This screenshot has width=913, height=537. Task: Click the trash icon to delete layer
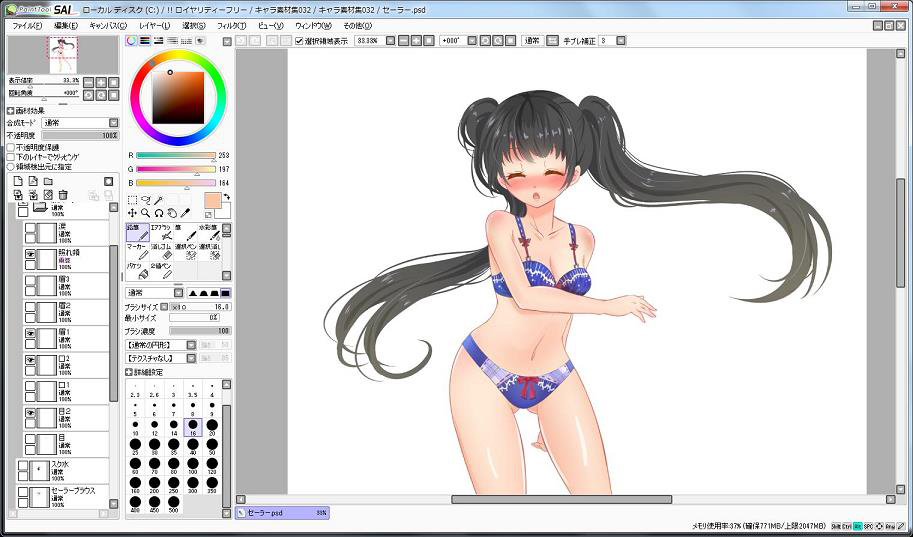(63, 195)
